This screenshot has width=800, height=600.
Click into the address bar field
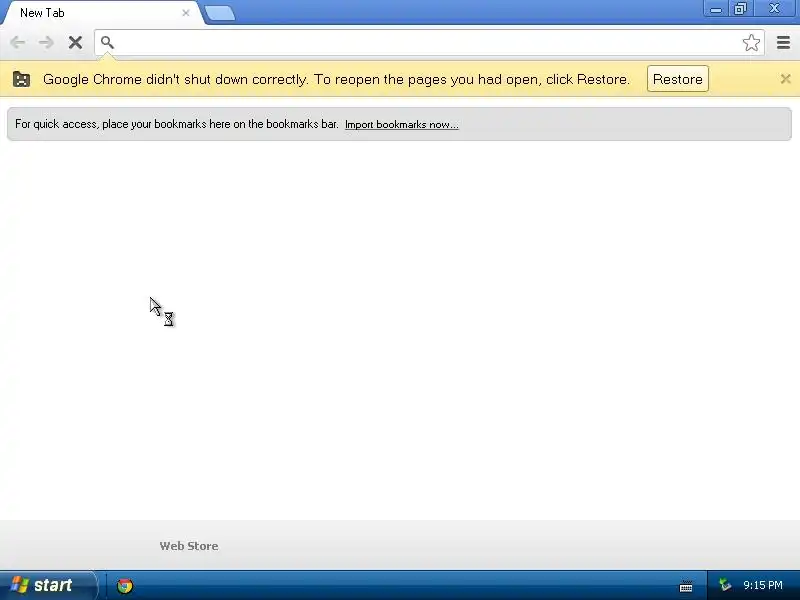[429, 42]
